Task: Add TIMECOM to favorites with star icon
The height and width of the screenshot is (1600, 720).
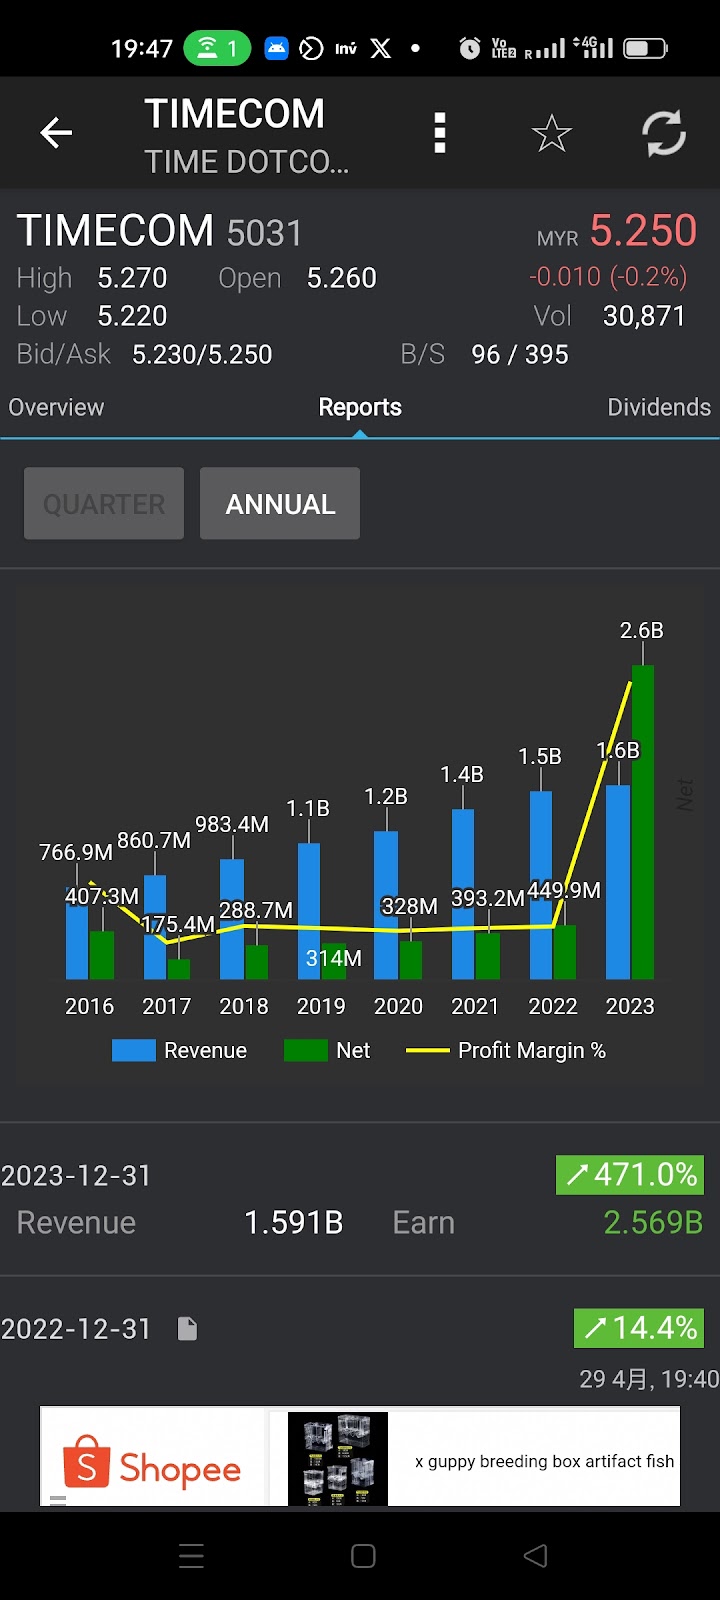Action: [551, 133]
